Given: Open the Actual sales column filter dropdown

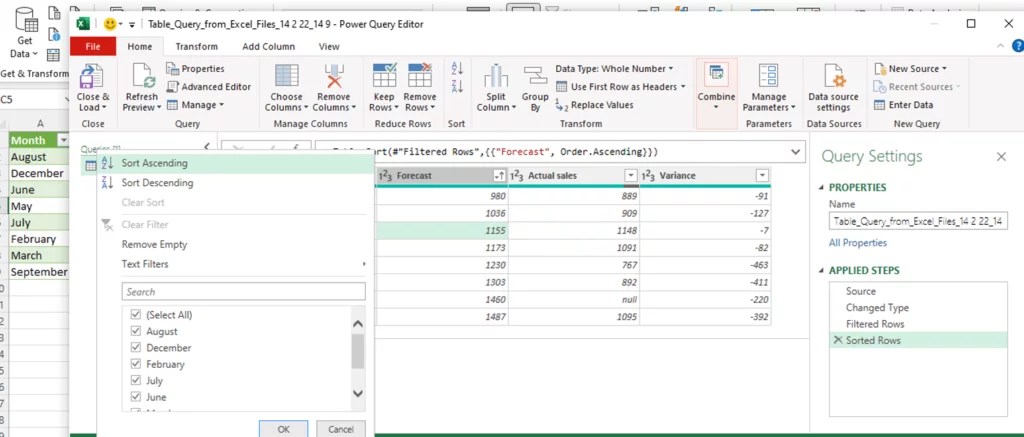Looking at the screenshot, I should [x=630, y=175].
